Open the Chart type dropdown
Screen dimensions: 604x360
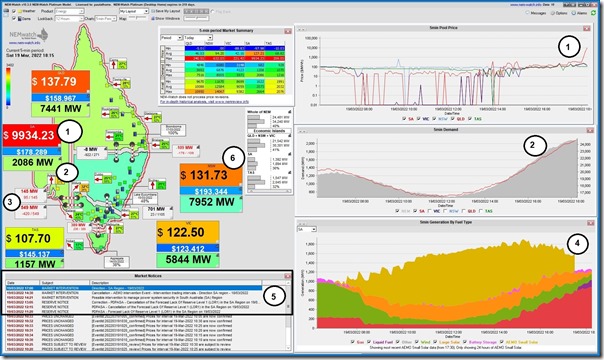pos(106,18)
